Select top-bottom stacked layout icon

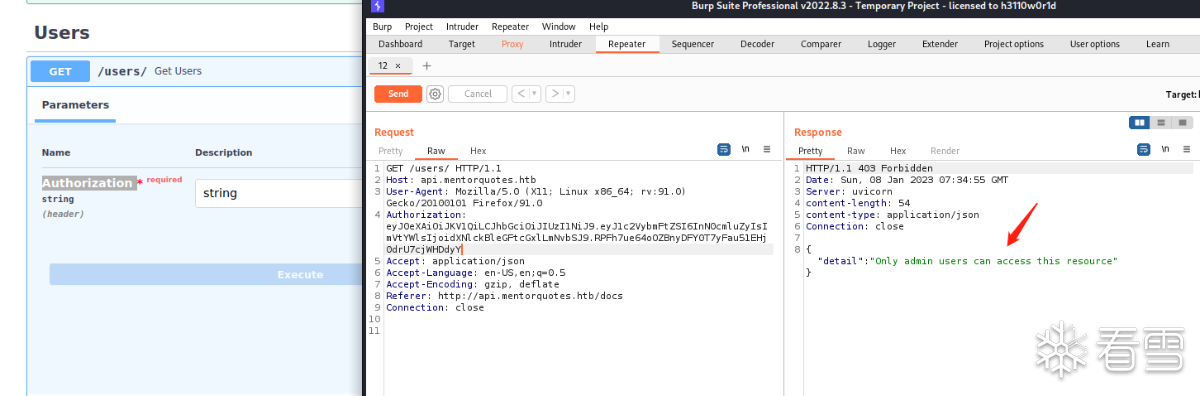coord(1160,122)
